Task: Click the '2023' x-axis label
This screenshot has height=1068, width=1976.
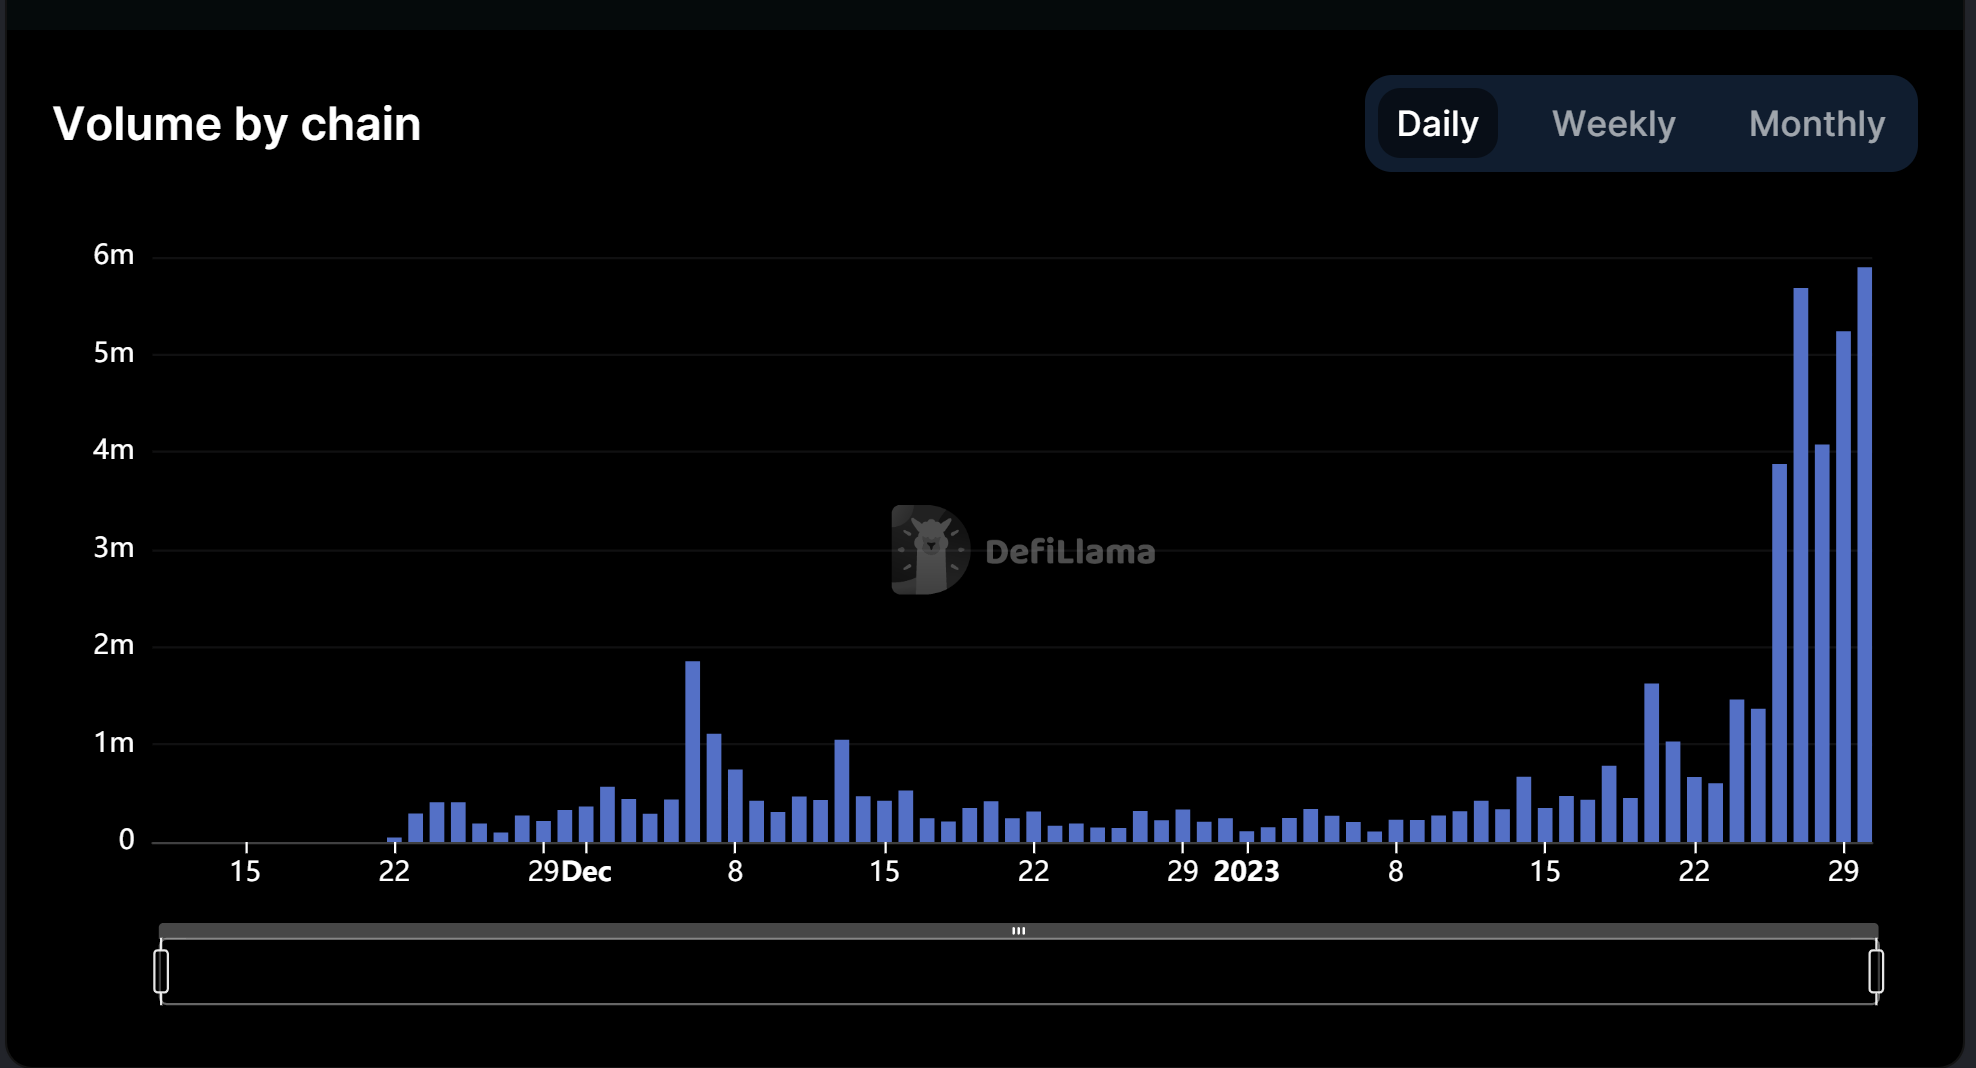Action: point(1246,872)
